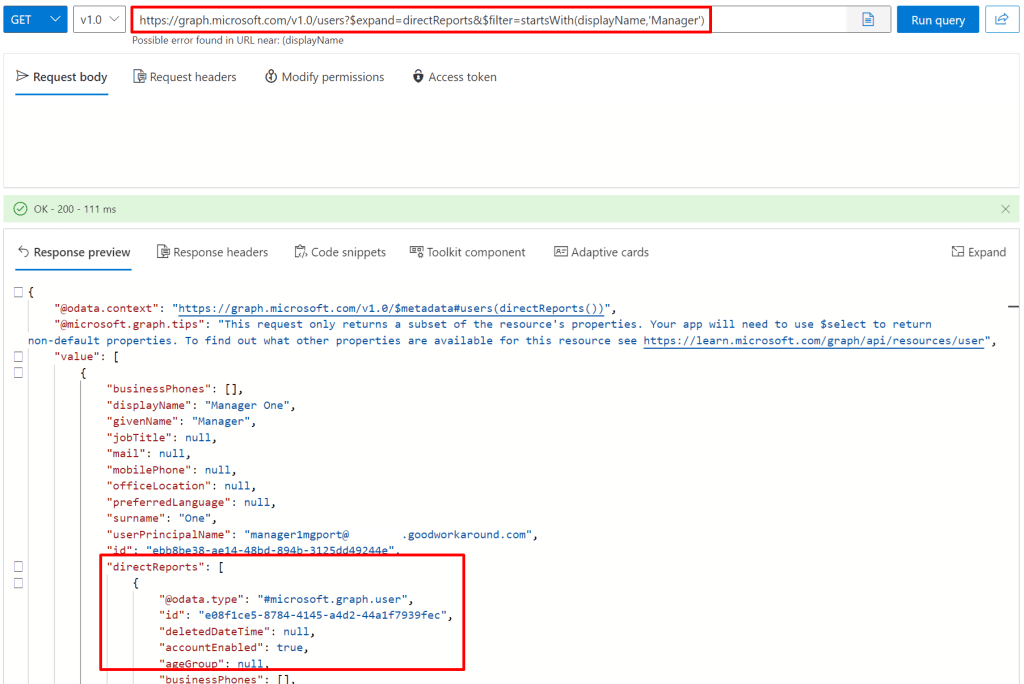
Task: Open the Response headers tab
Action: (212, 252)
